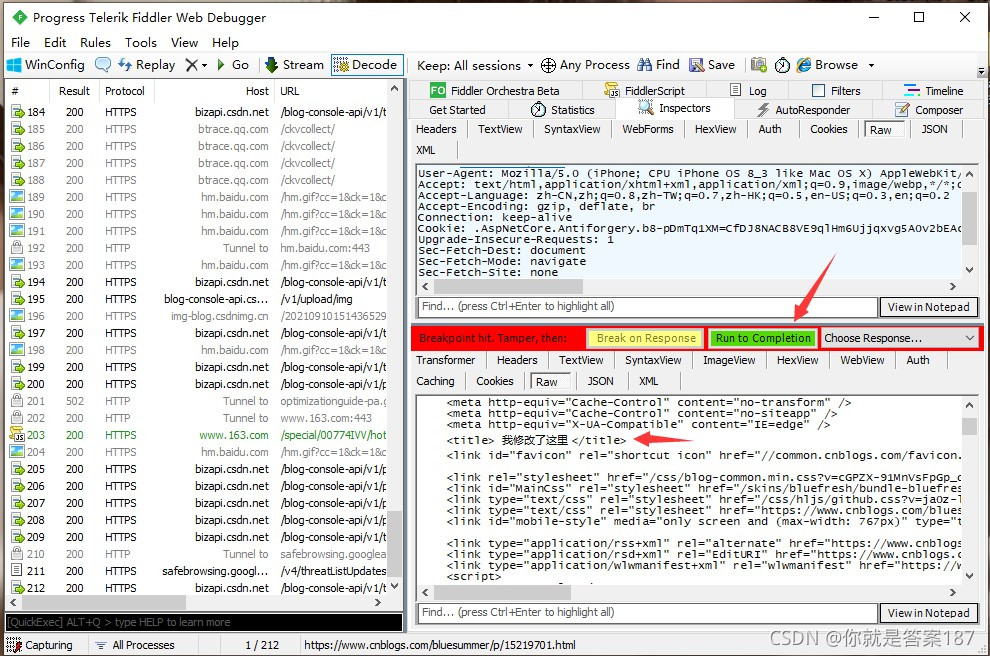This screenshot has height=656, width=990.
Task: Open the View menu
Action: [184, 42]
